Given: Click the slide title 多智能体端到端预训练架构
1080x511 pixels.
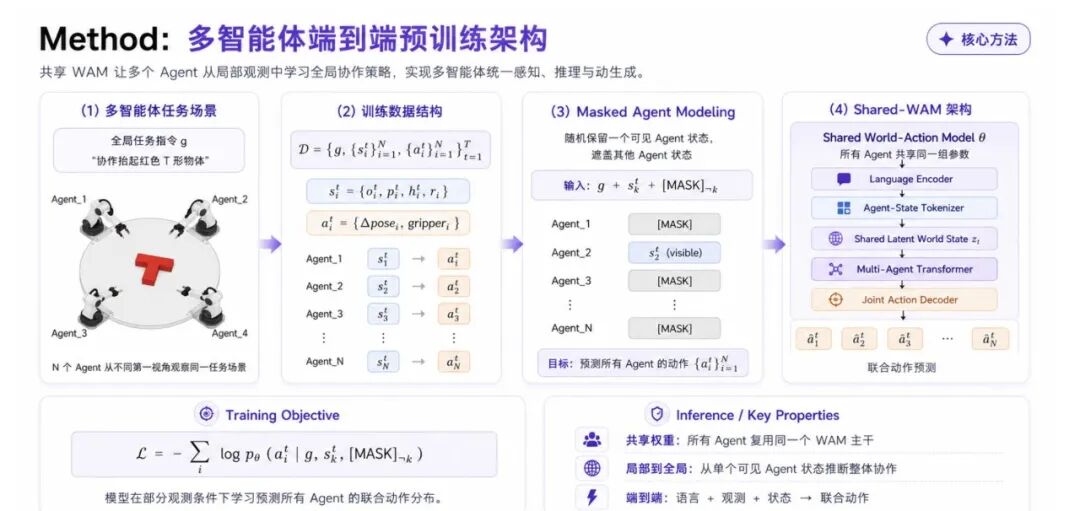Looking at the screenshot, I should point(367,38).
